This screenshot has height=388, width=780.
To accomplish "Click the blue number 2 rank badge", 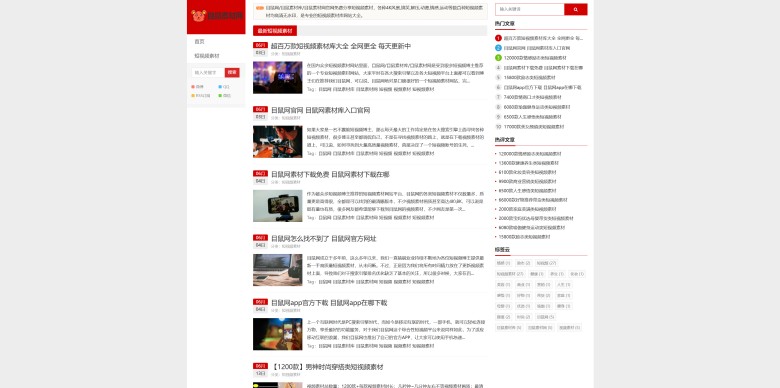I will tap(498, 48).
